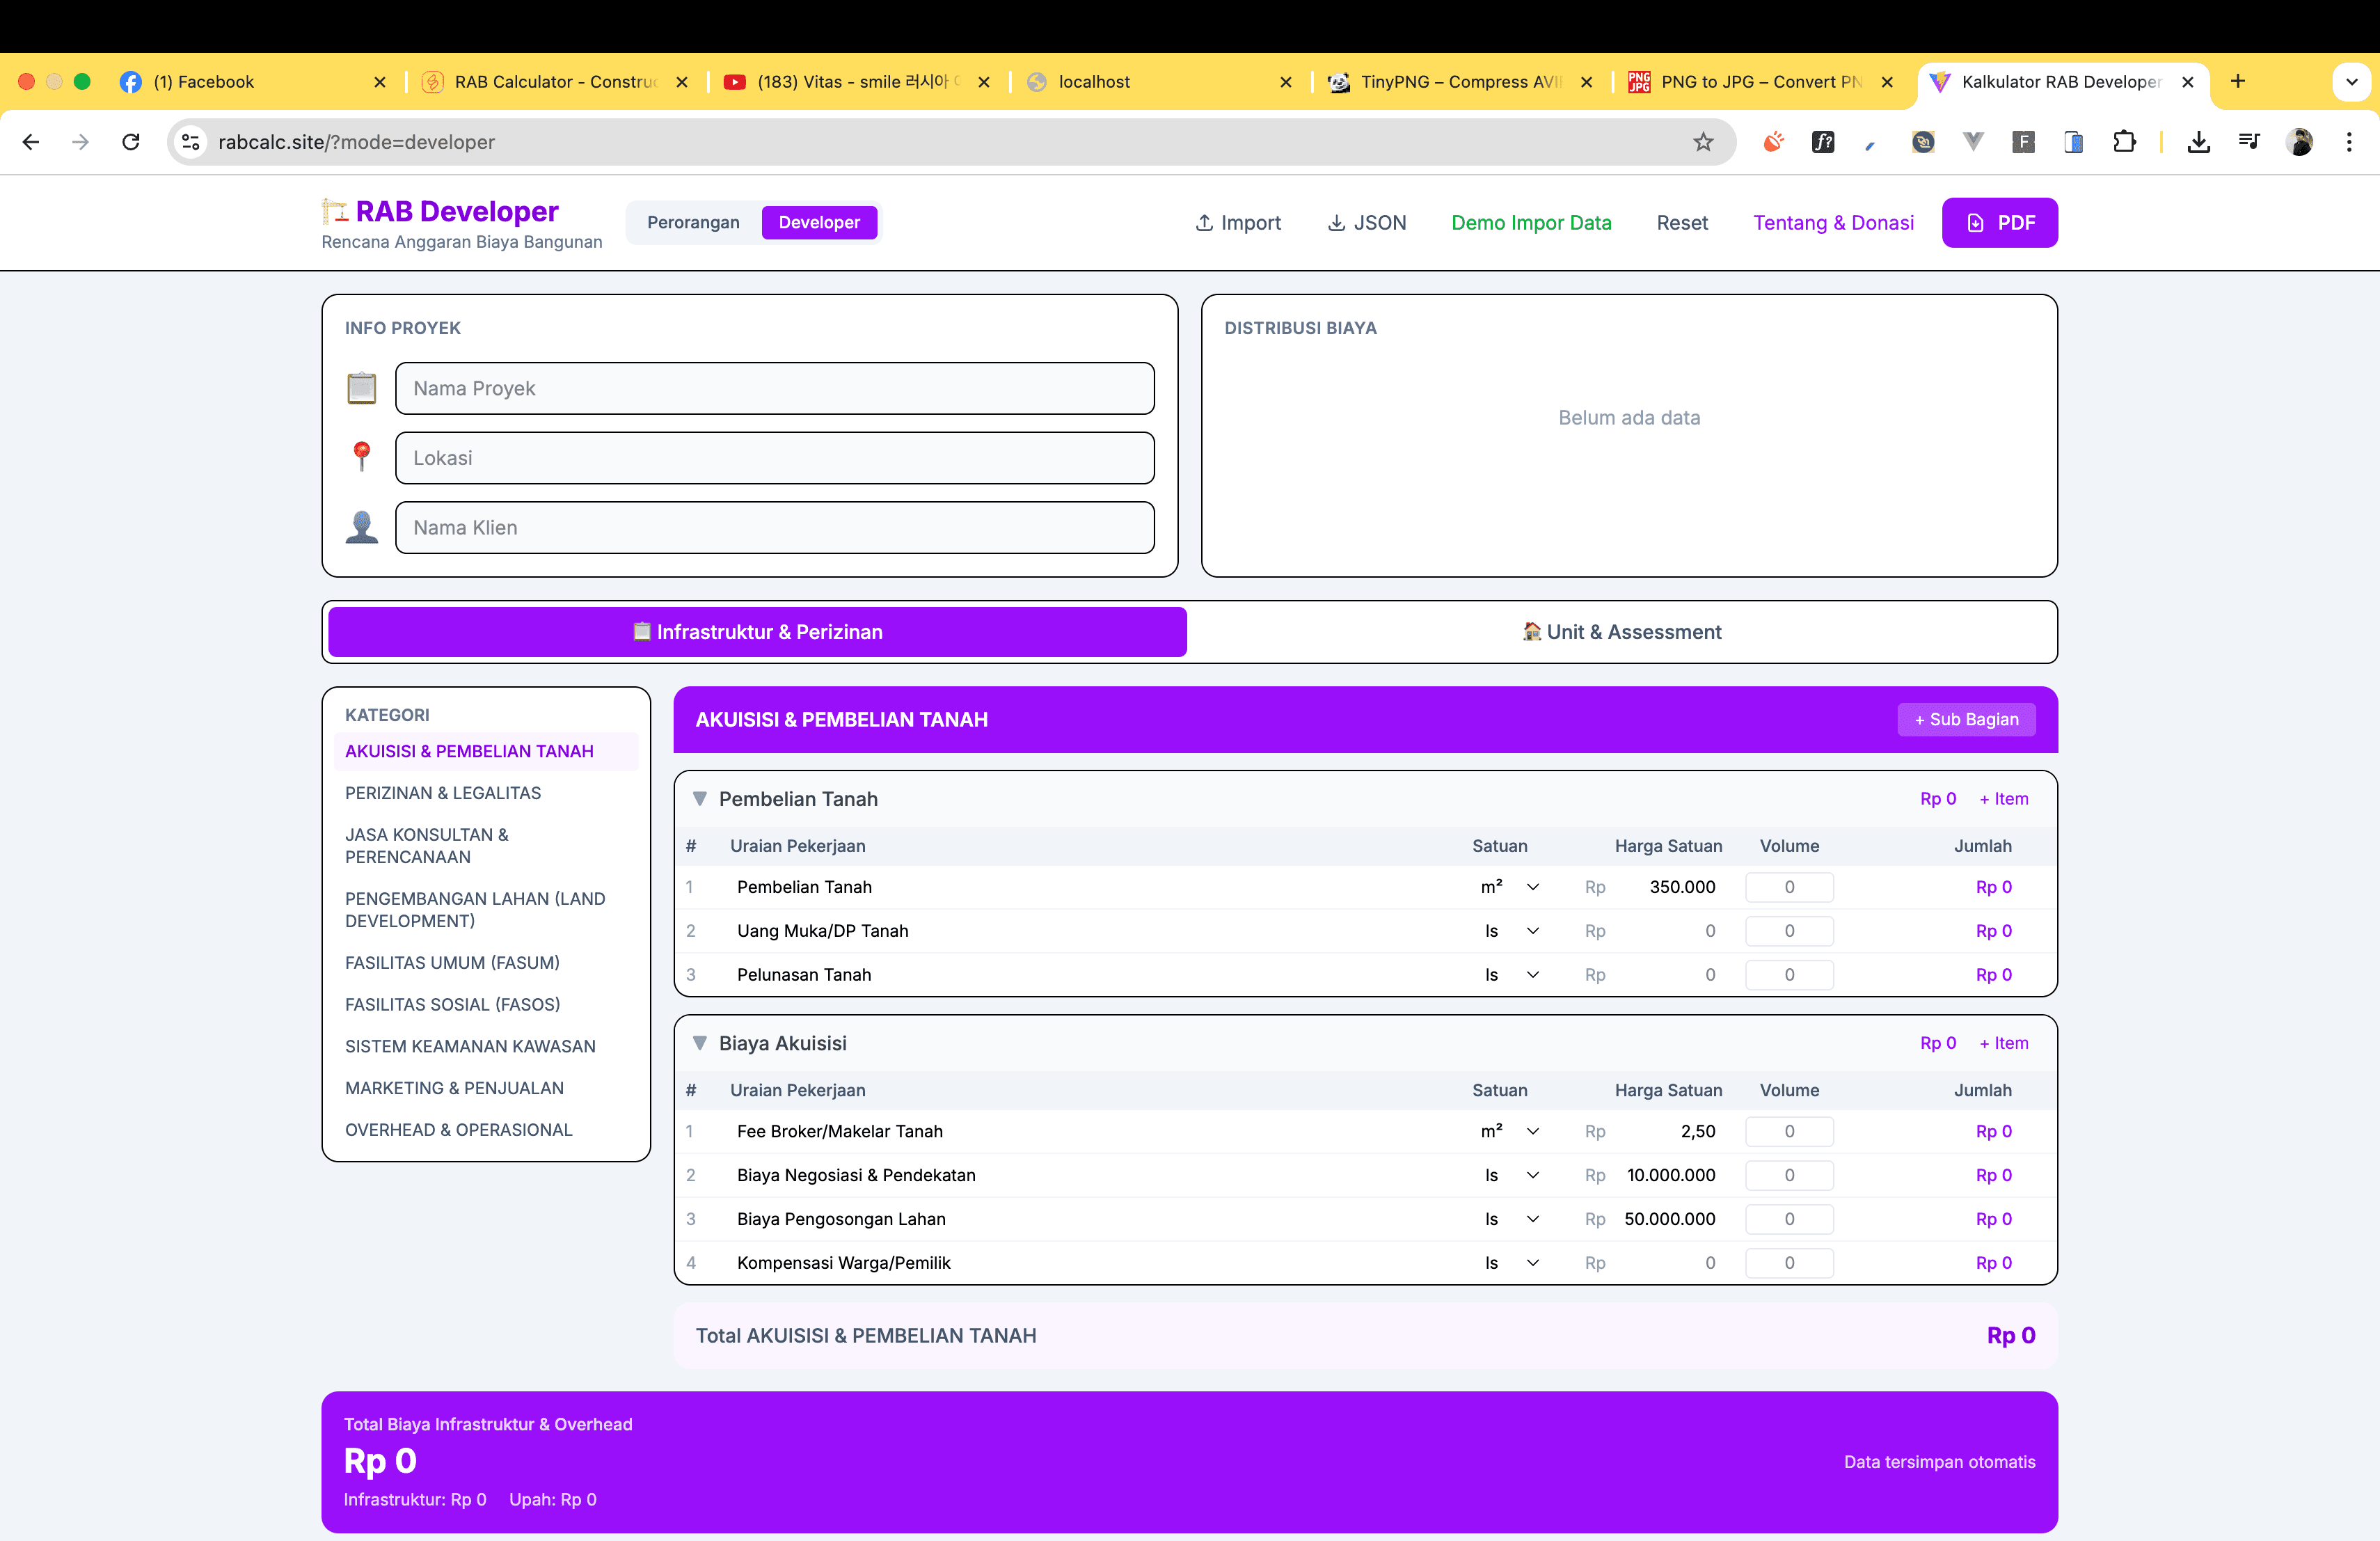Collapse the Pembelian Tanah section
Viewport: 2380px width, 1541px height.
pos(700,799)
